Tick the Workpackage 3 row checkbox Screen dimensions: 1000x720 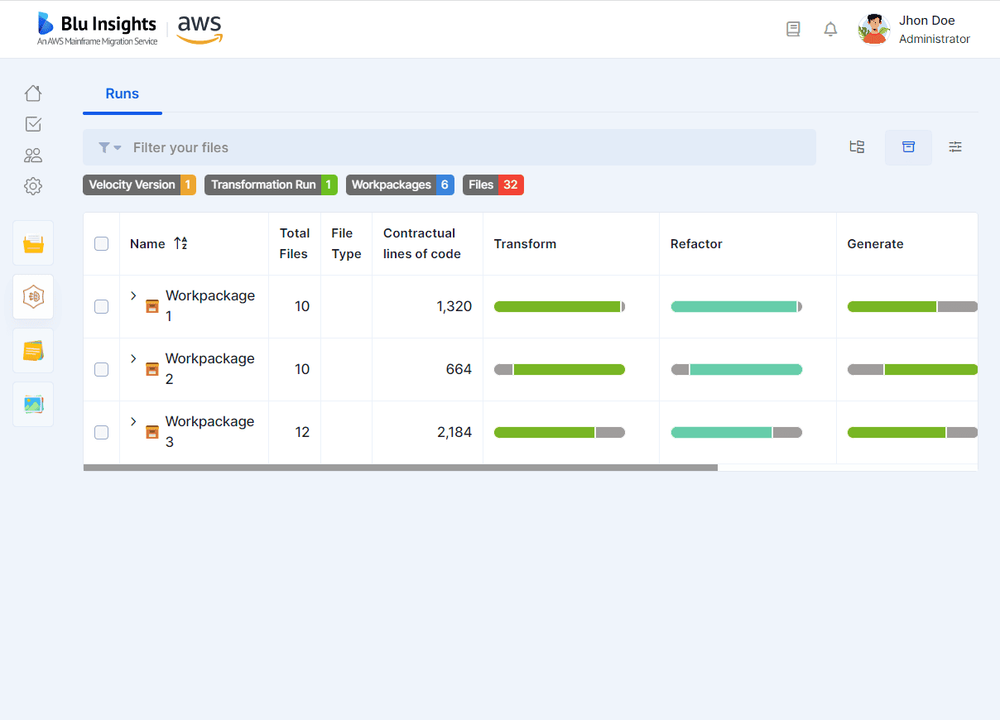pyautogui.click(x=100, y=432)
